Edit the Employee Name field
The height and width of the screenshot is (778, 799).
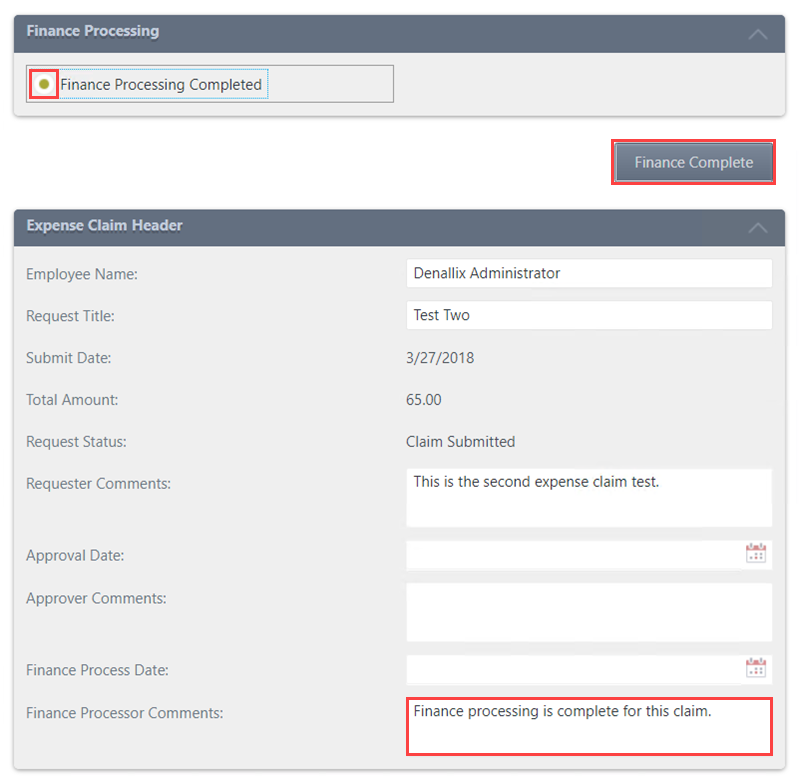point(589,273)
